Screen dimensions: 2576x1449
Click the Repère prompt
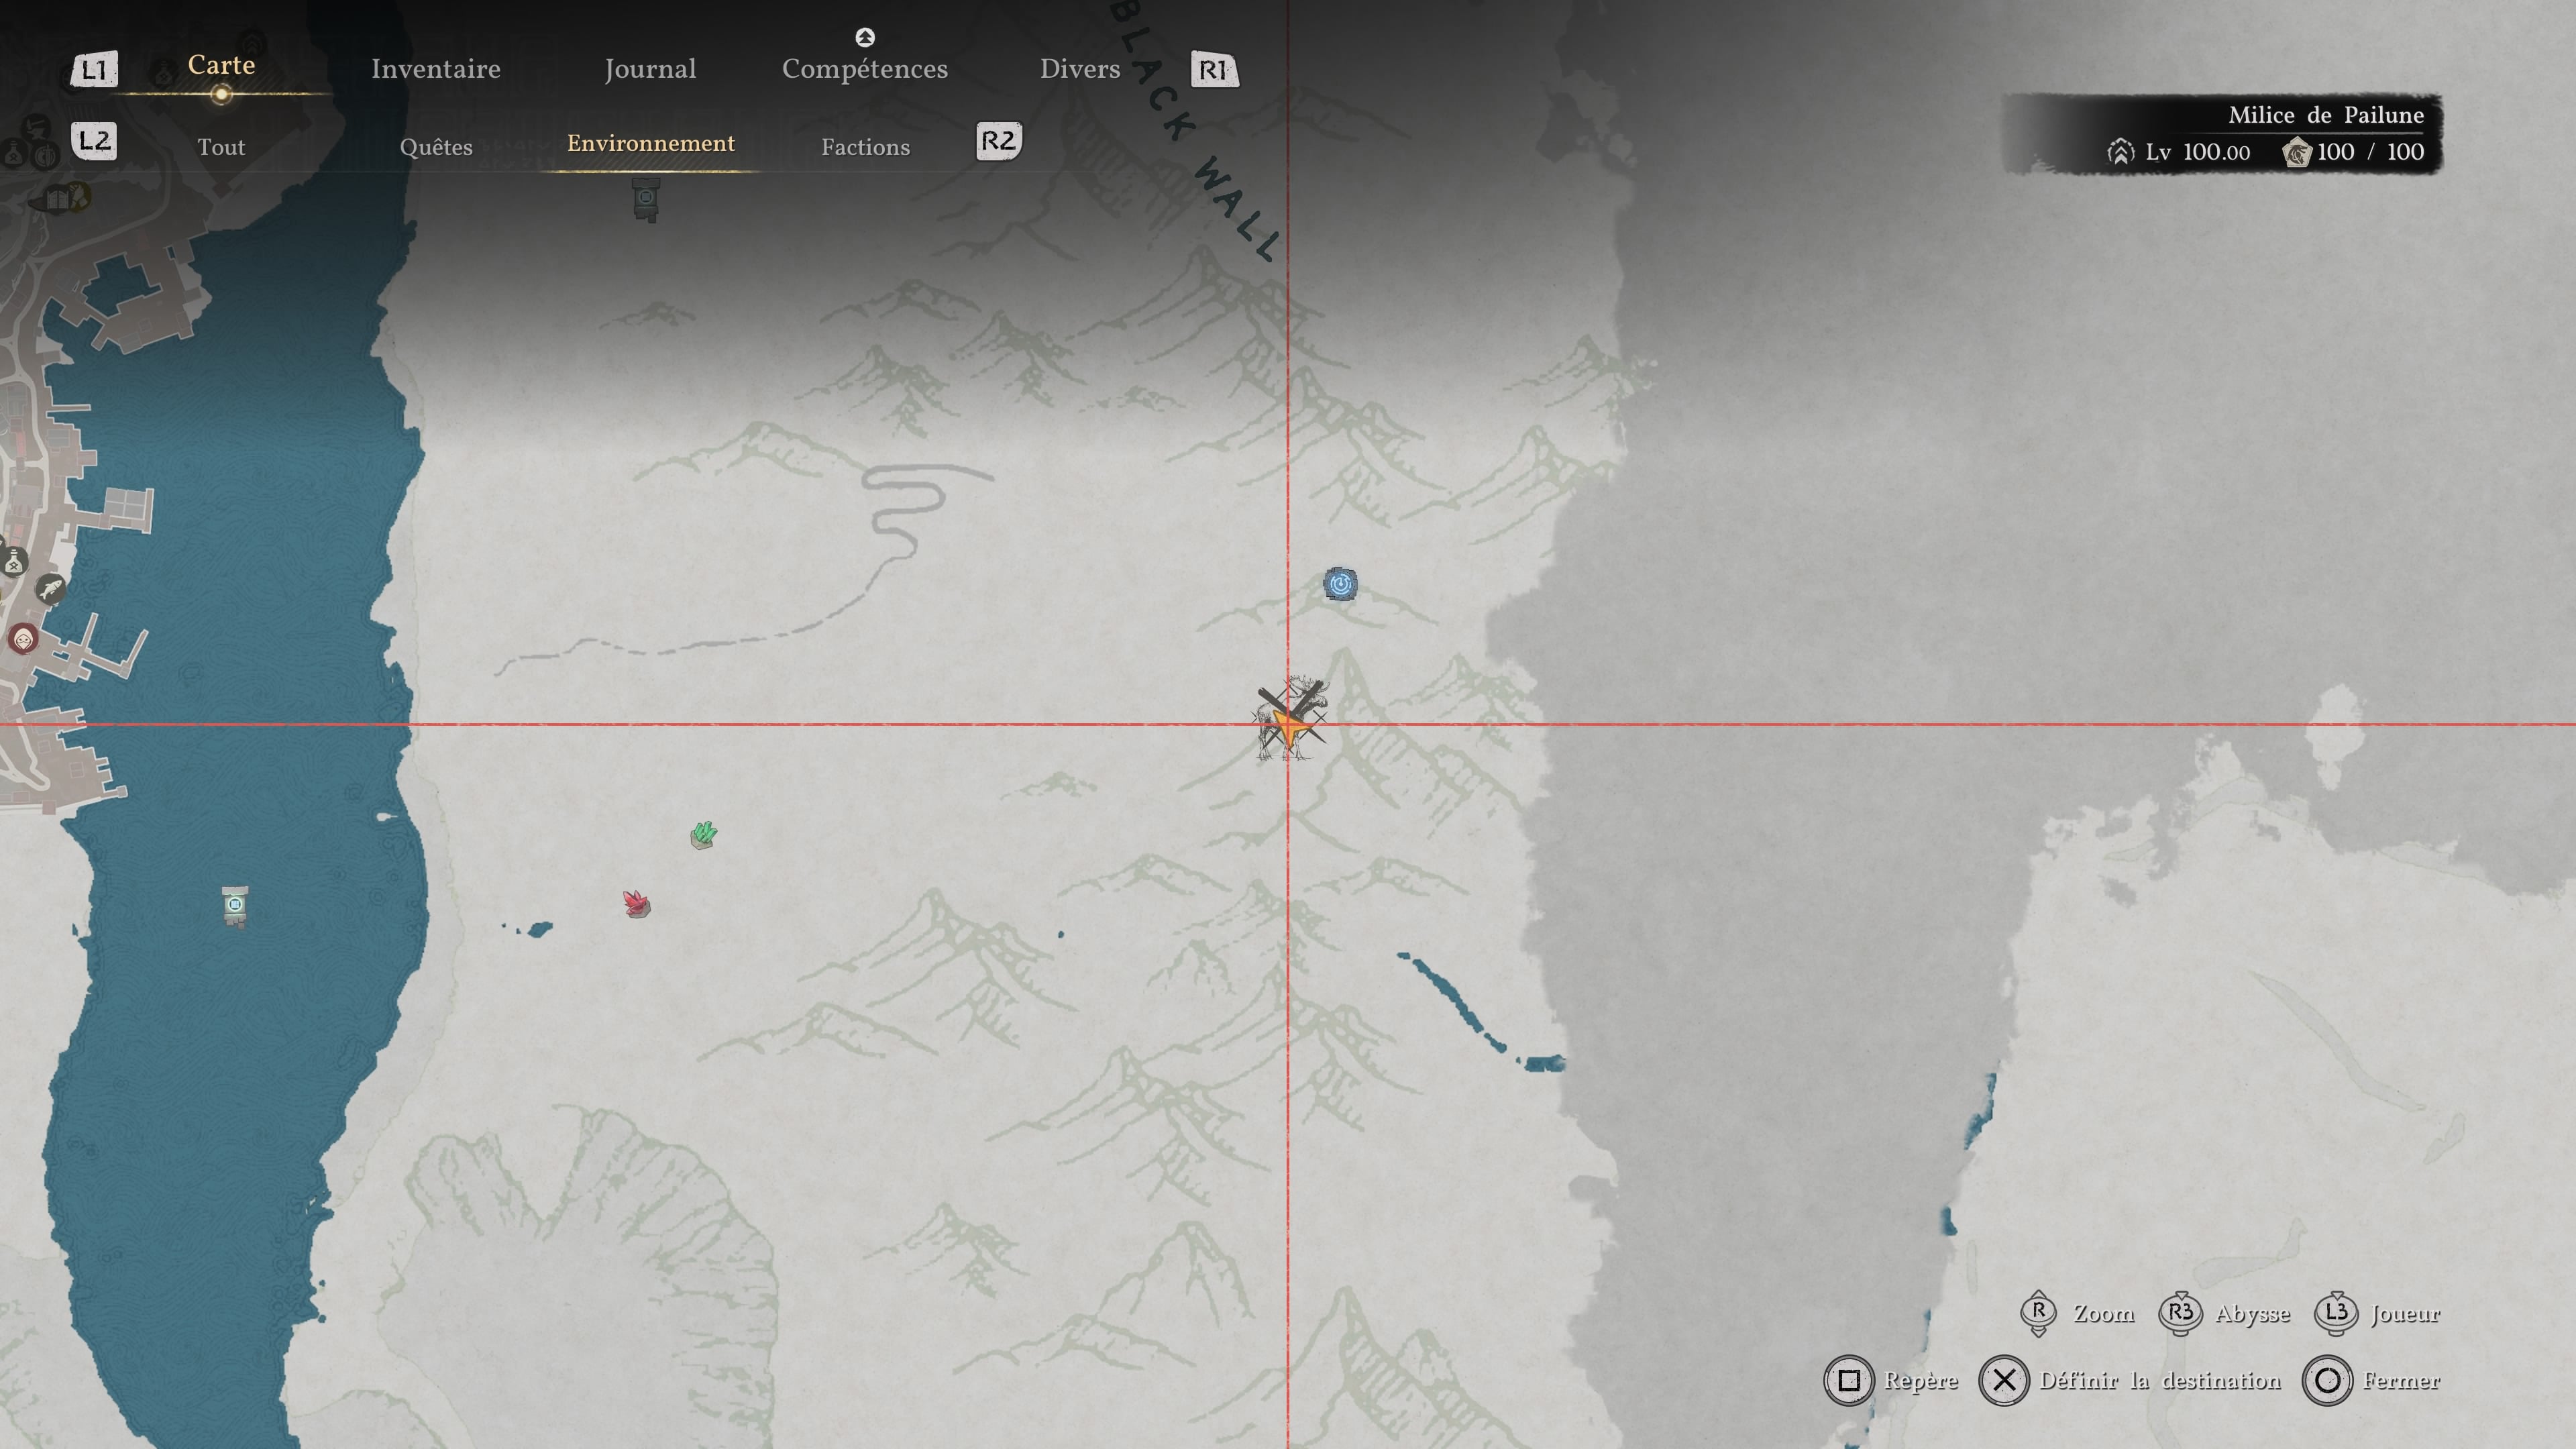point(1891,1381)
